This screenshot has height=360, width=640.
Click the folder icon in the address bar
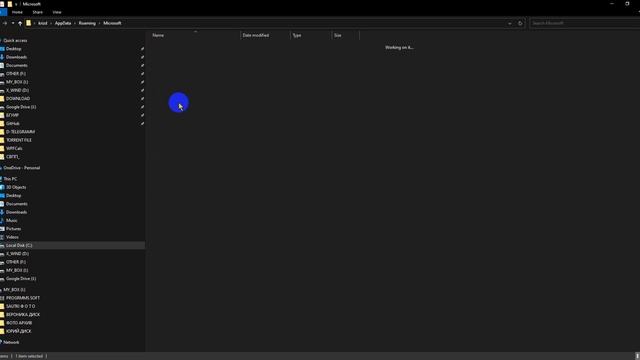[29, 23]
